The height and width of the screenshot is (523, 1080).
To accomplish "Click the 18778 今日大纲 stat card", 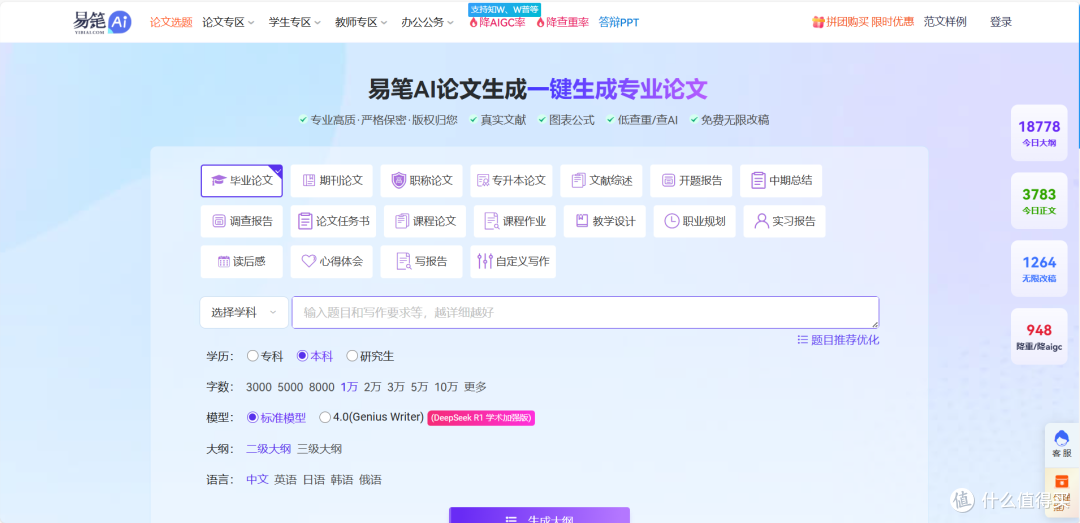I will [x=1039, y=133].
